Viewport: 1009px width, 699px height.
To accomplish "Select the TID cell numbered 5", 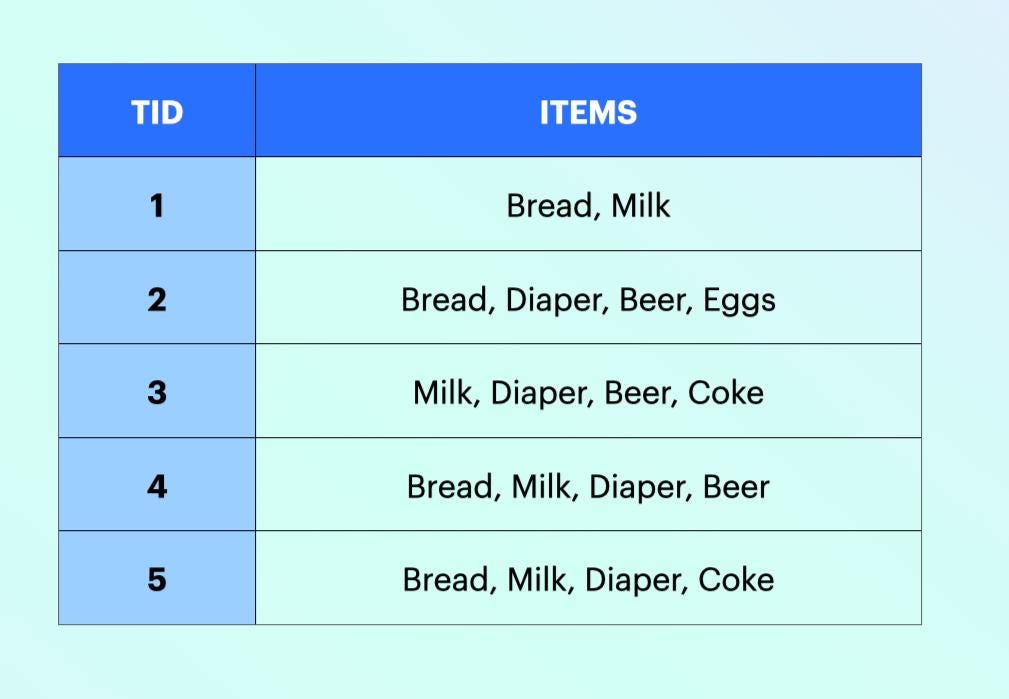I will coord(157,578).
